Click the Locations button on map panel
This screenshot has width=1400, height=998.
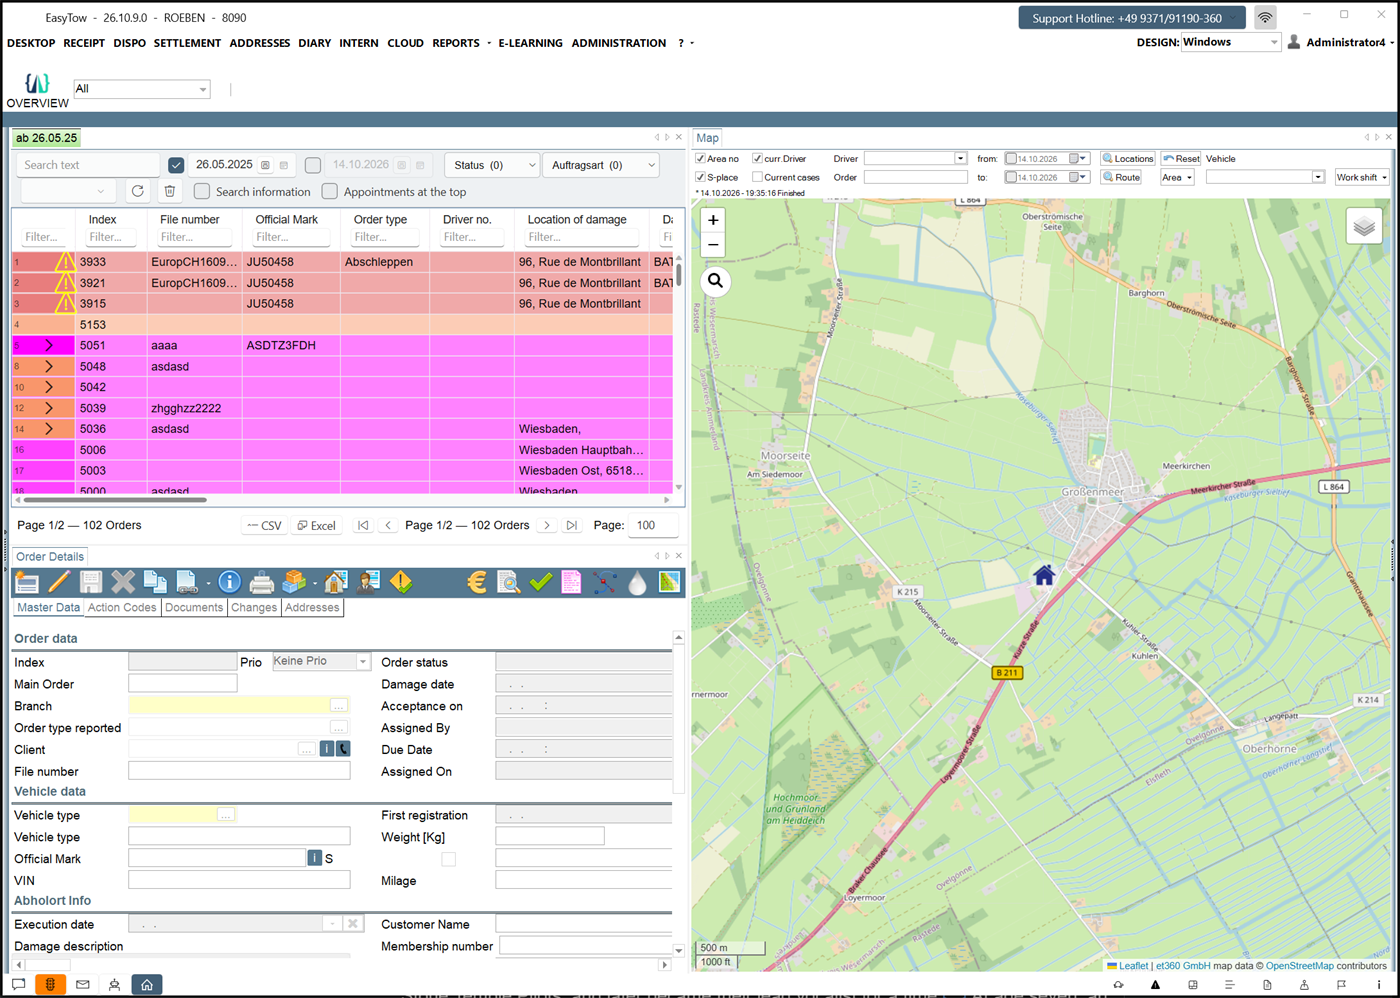(x=1128, y=158)
